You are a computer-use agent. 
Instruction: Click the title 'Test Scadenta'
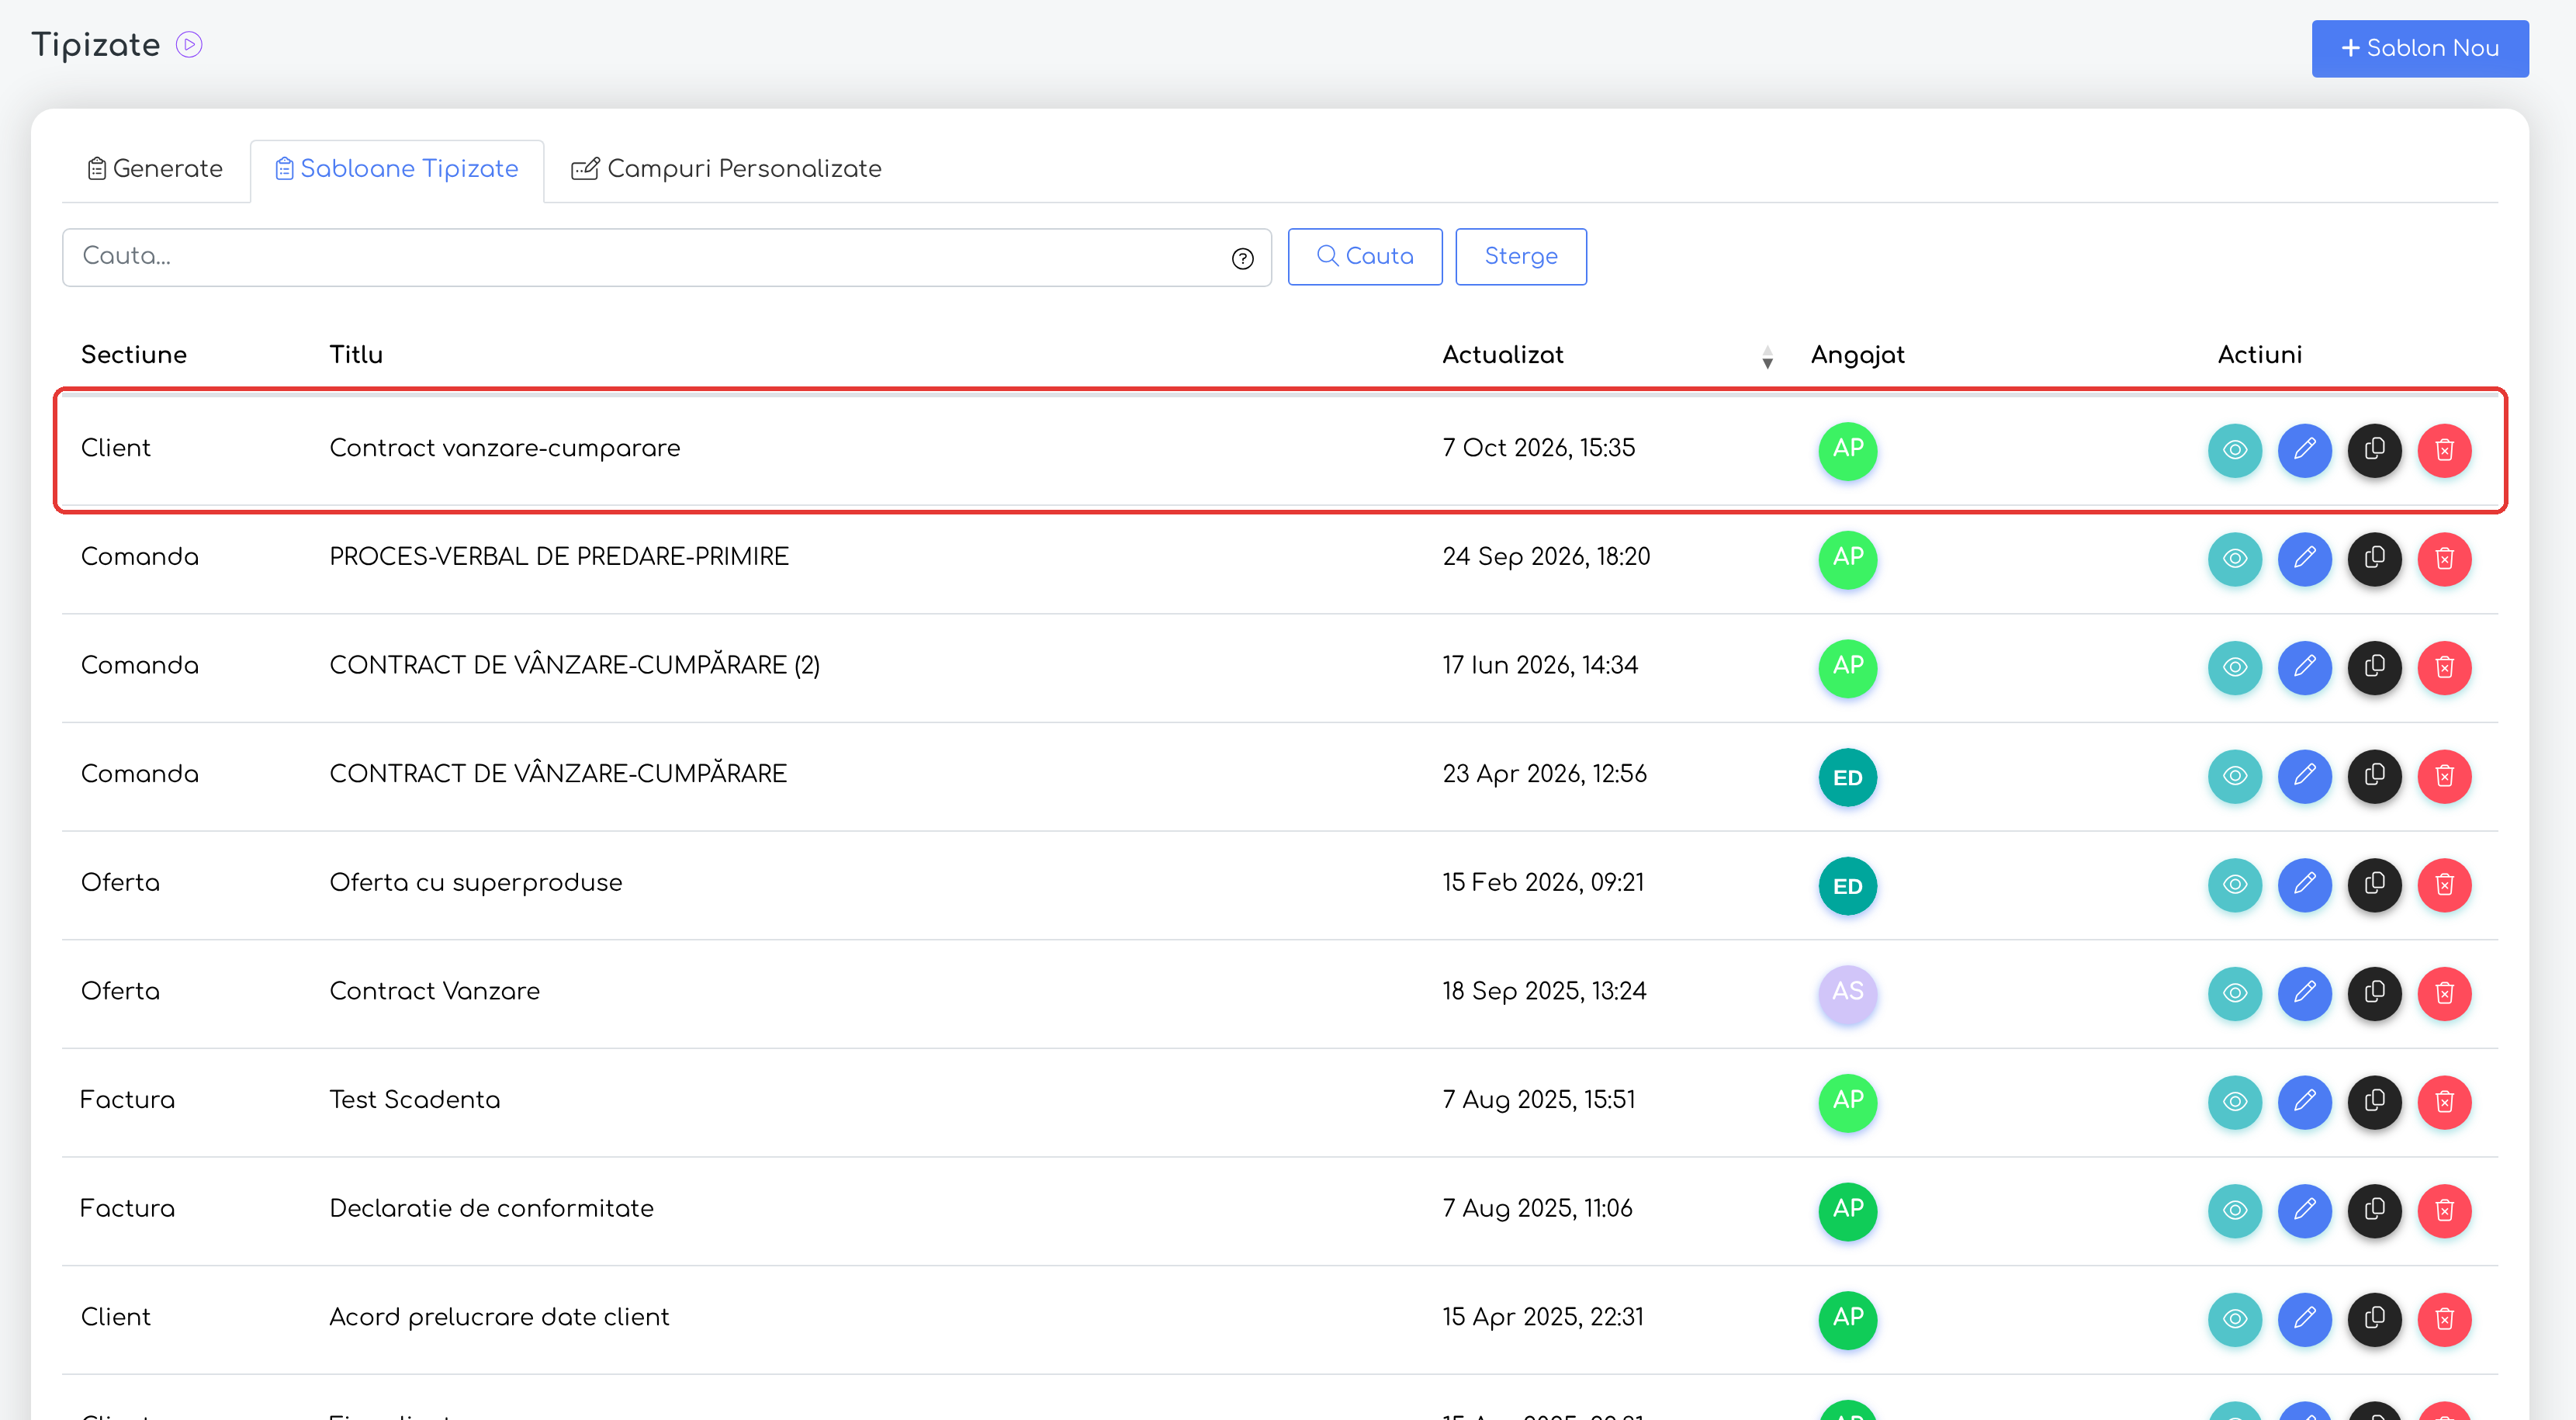414,1100
